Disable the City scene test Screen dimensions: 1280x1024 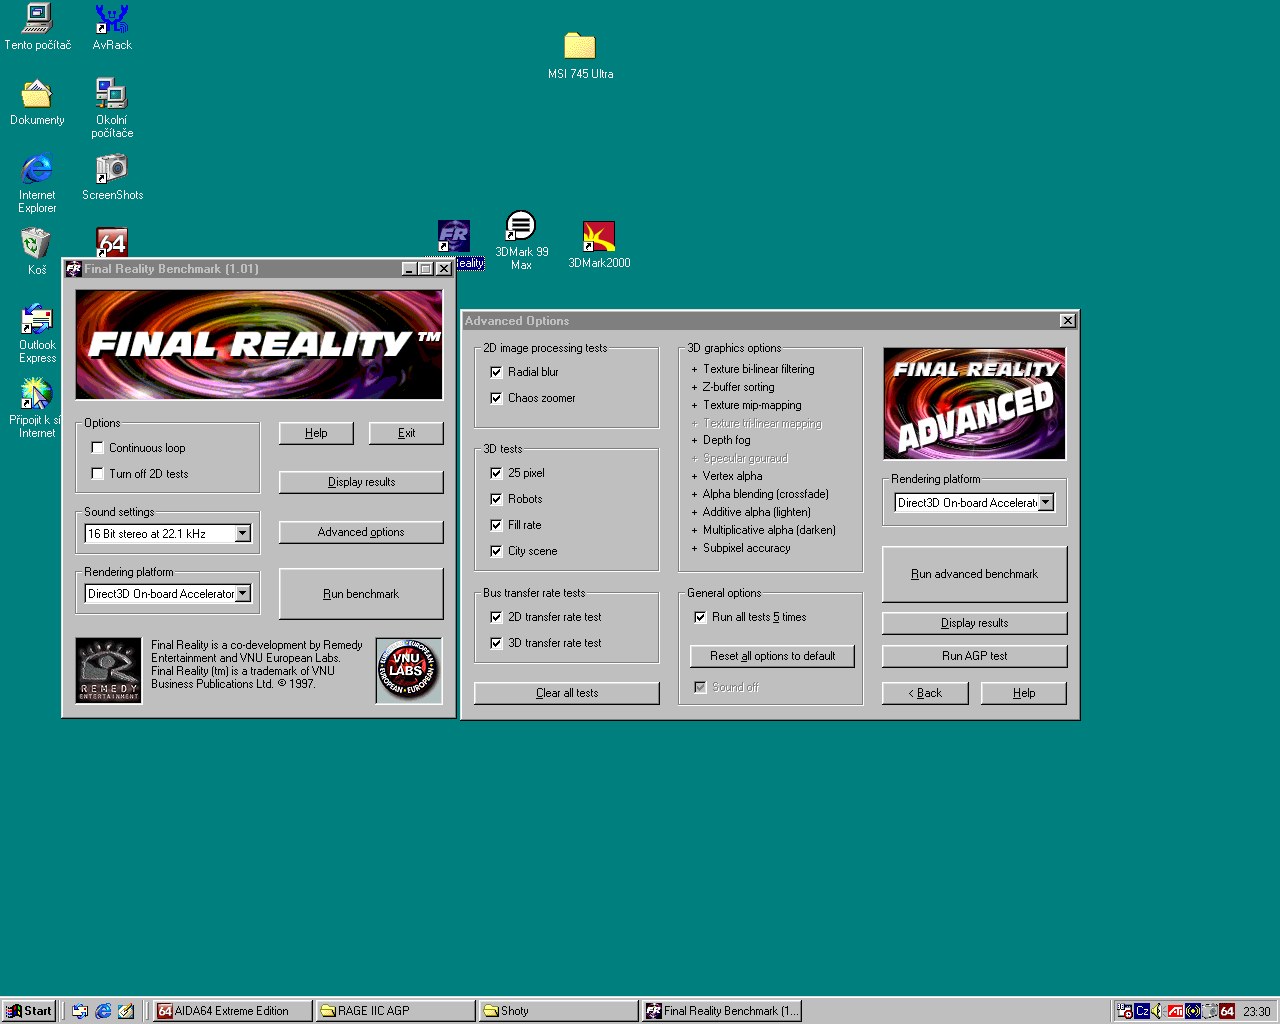496,551
